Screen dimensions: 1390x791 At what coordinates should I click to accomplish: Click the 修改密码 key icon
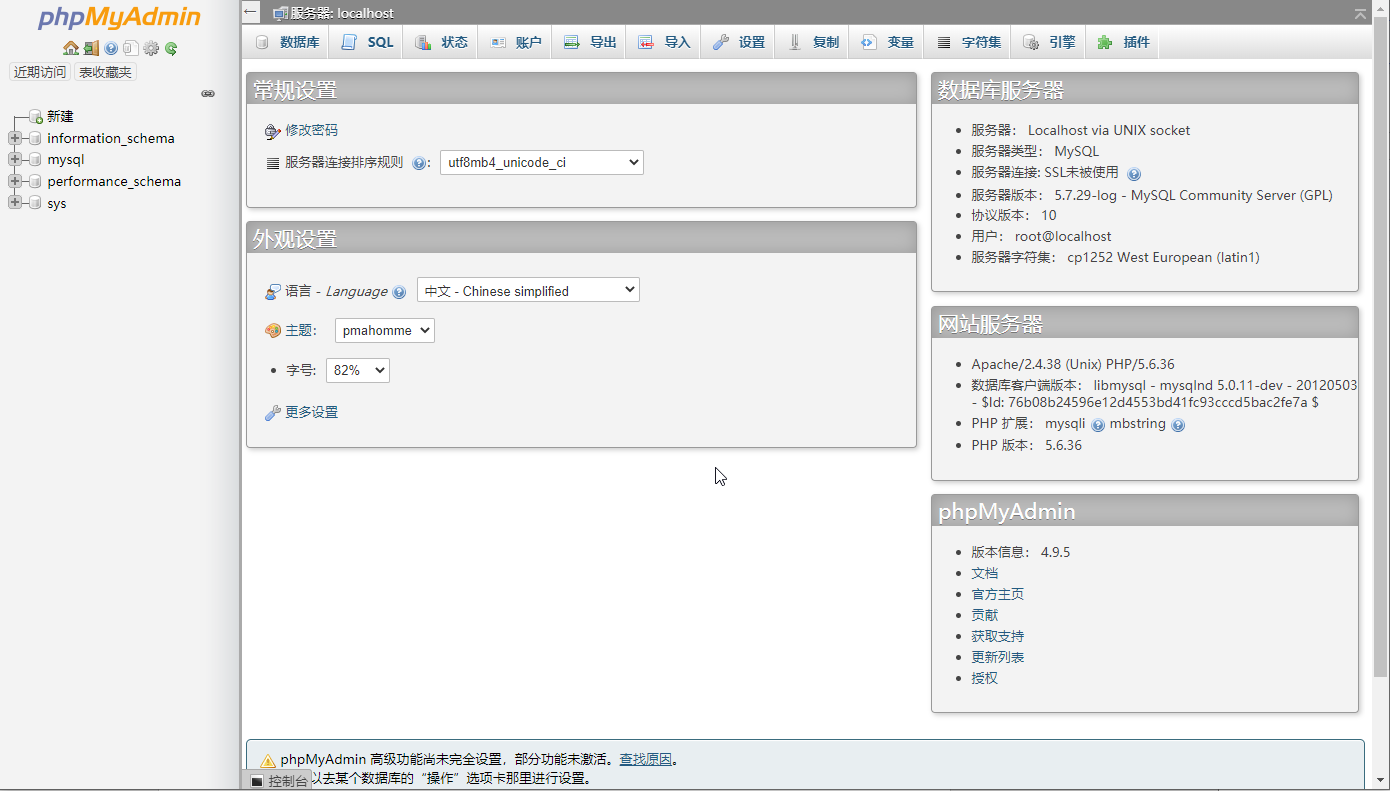coord(273,131)
